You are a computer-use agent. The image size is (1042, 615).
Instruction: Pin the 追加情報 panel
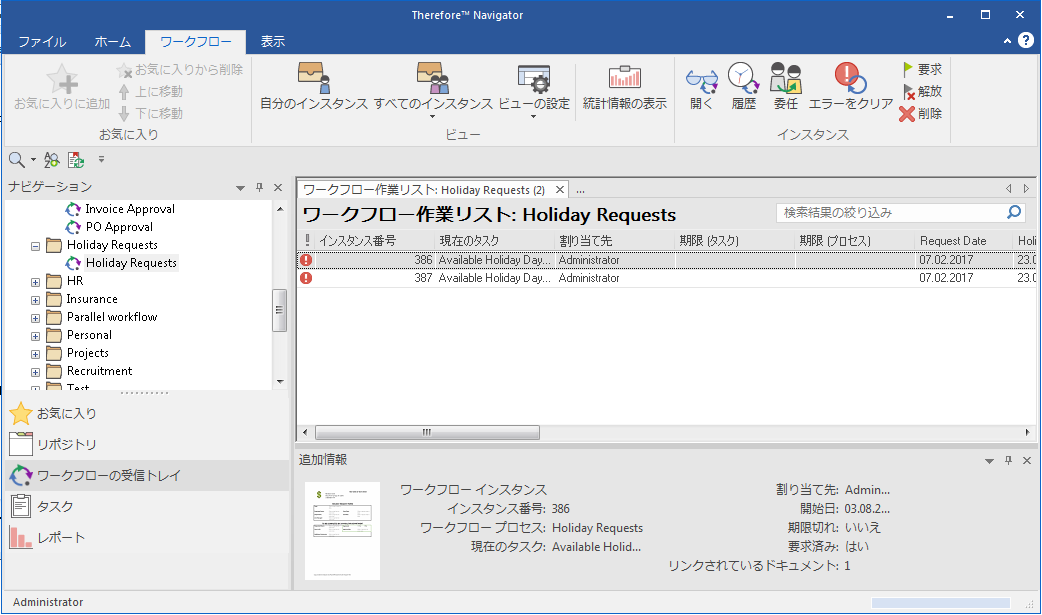pyautogui.click(x=1008, y=460)
